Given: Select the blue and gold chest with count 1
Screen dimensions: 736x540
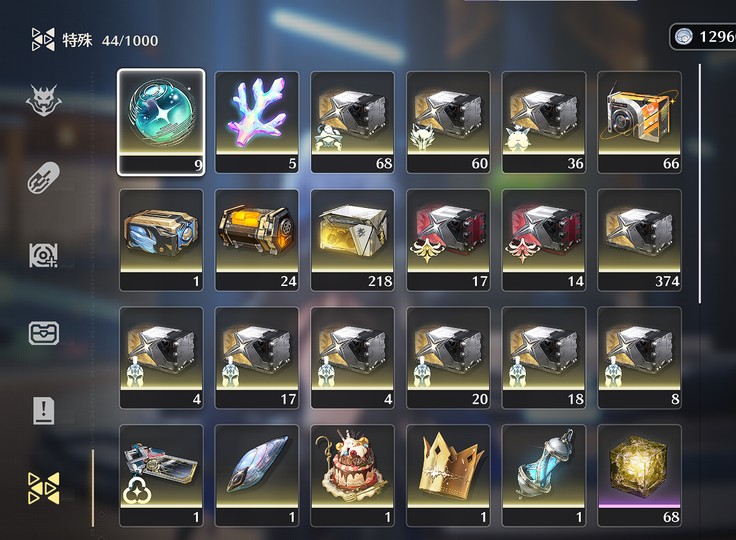Looking at the screenshot, I should tap(161, 240).
